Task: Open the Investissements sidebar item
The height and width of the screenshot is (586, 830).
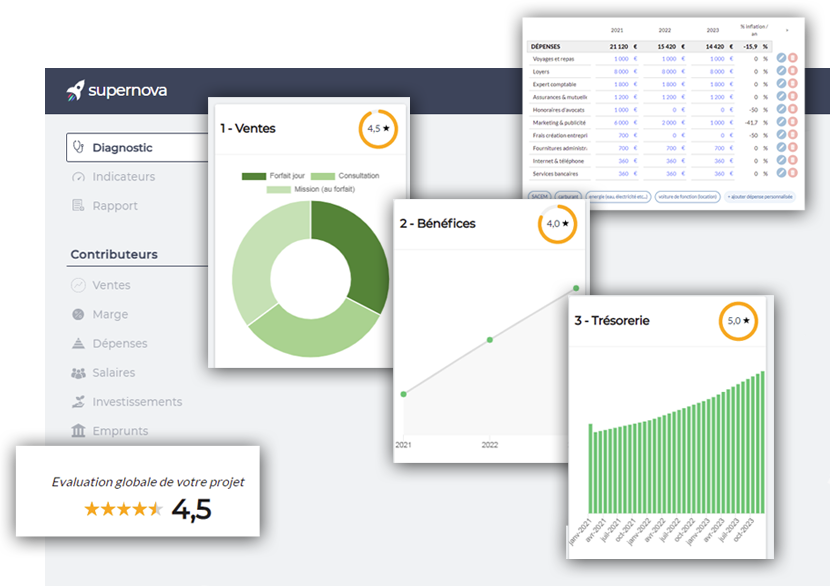Action: point(137,402)
